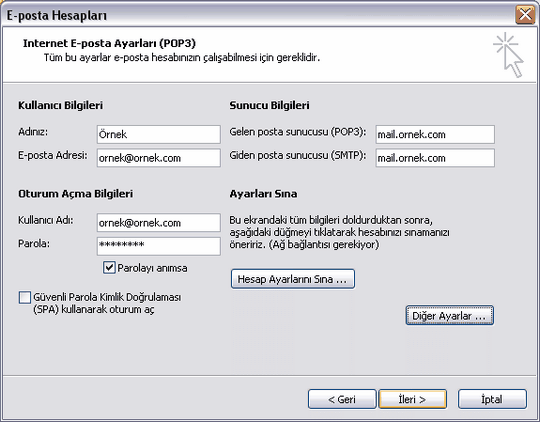Screen dimensions: 540x422
Task: Click the wizard cursor icon in header
Action: coord(508,55)
